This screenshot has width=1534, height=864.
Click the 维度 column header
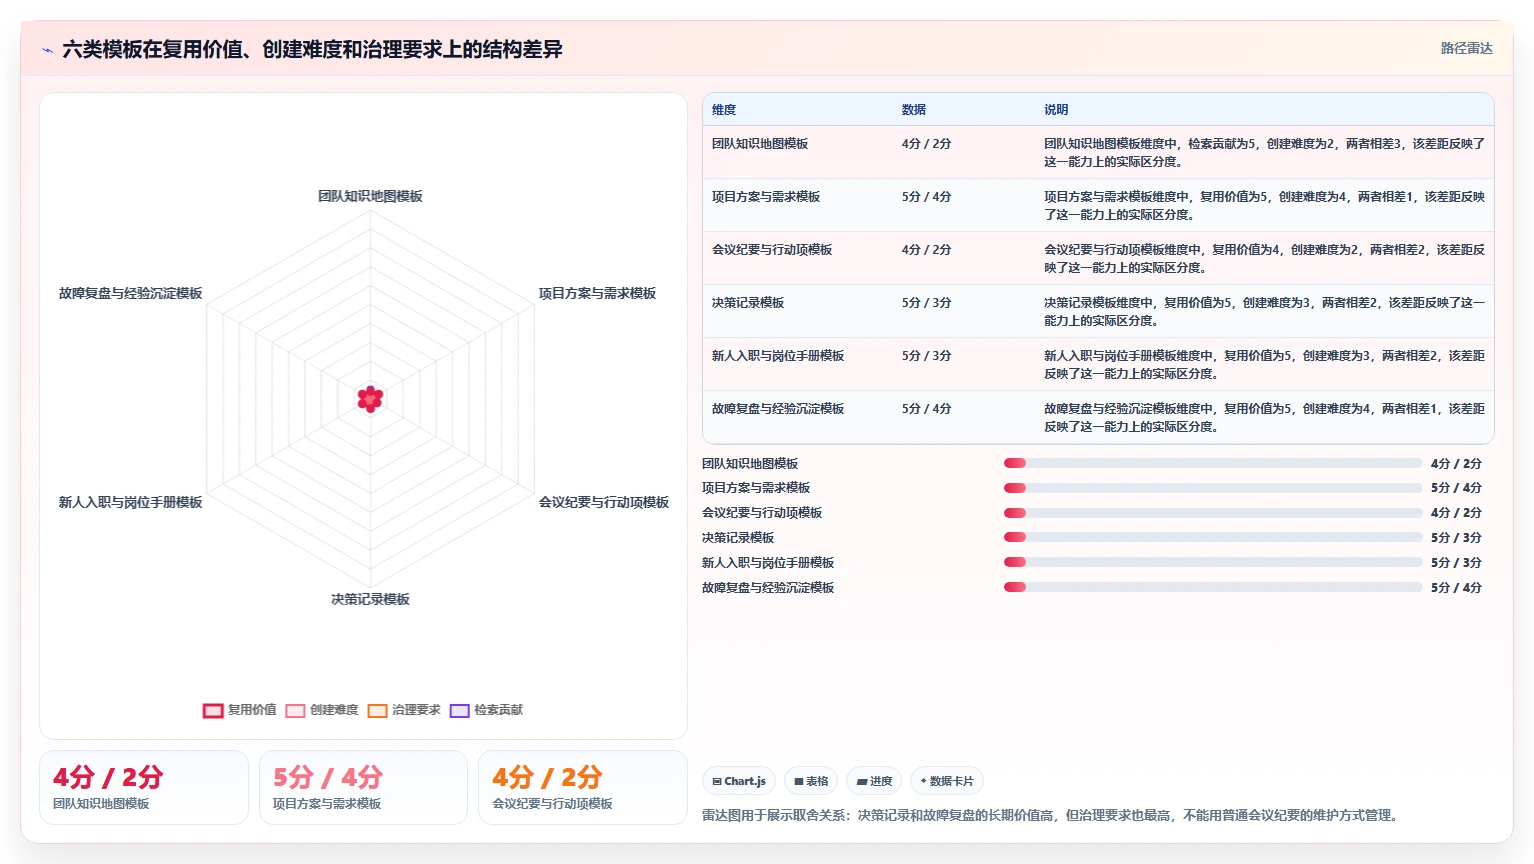(724, 110)
